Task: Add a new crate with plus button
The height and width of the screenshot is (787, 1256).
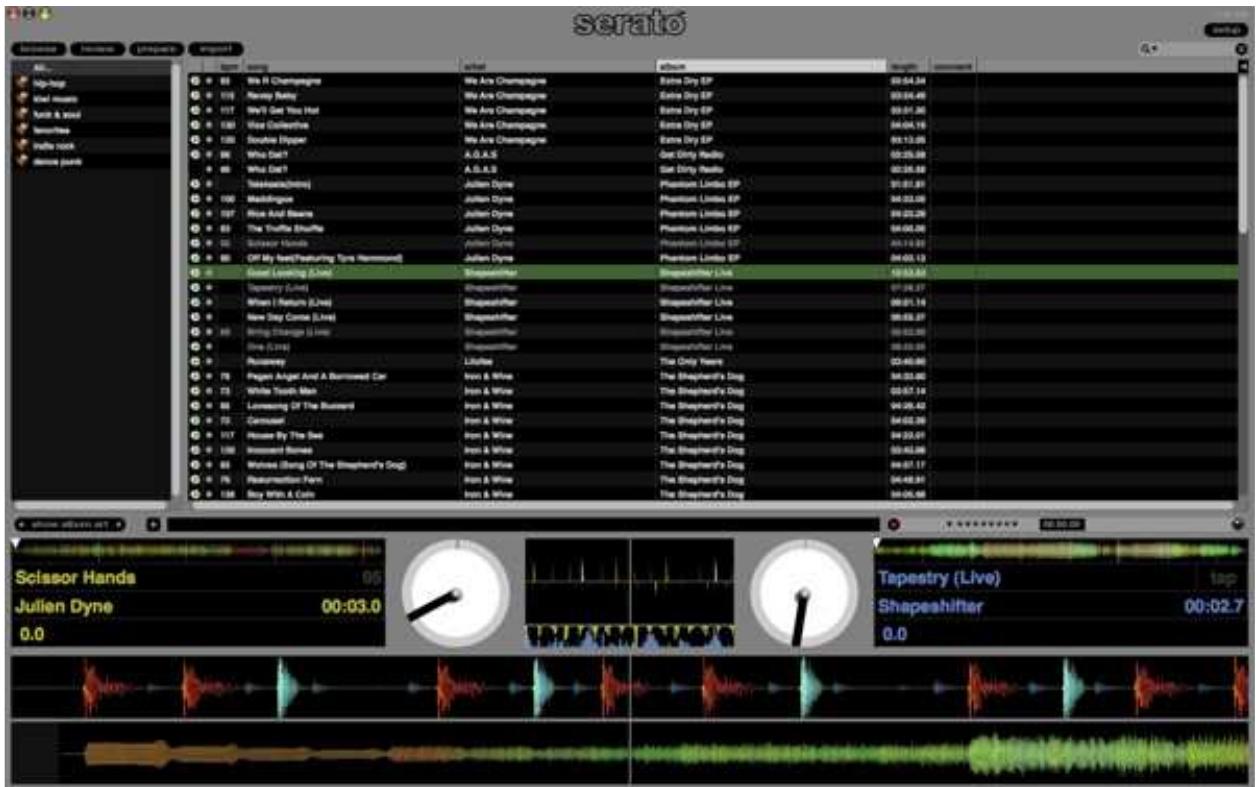Action: [x=154, y=524]
